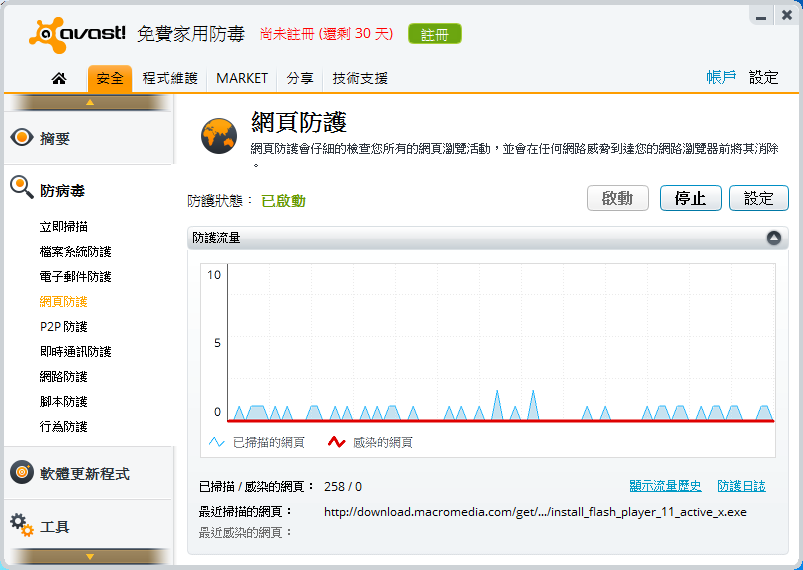Open the 防護日誌 link
Image resolution: width=803 pixels, height=570 pixels.
pos(741,486)
